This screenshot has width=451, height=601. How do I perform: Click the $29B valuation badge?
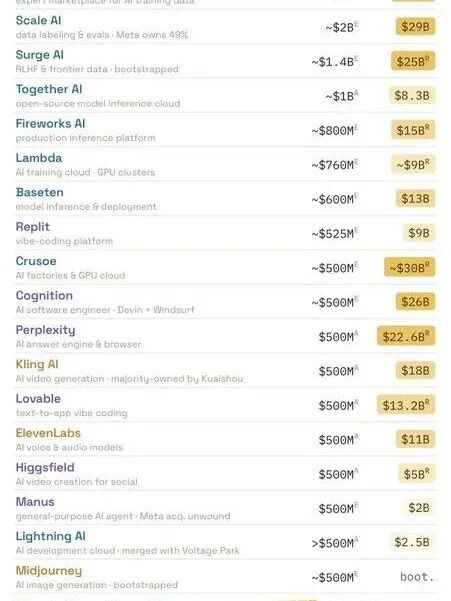click(415, 27)
